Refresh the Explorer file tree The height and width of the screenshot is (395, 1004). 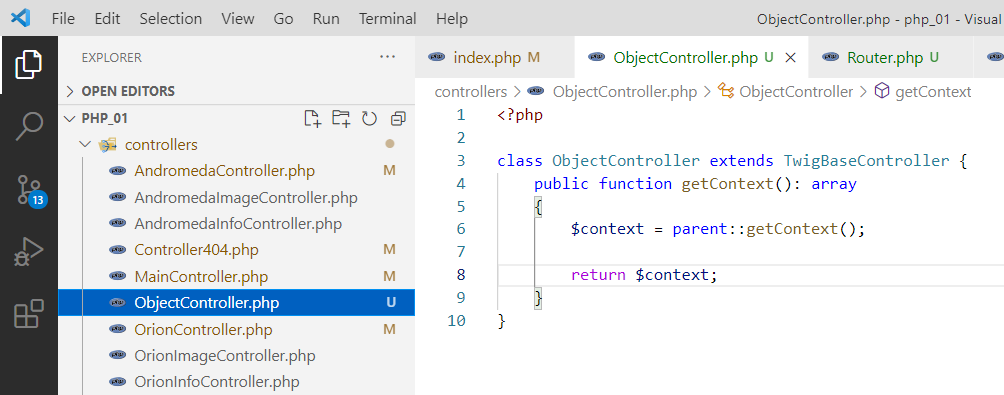[369, 118]
